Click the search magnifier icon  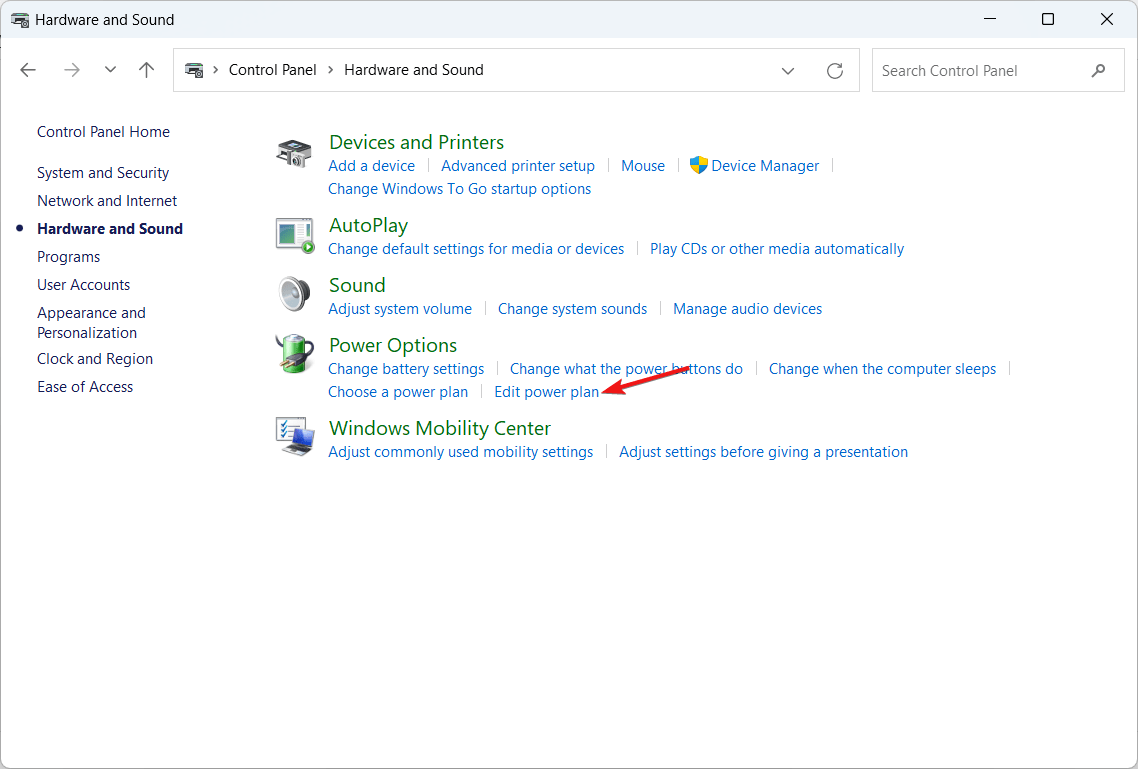click(1098, 70)
